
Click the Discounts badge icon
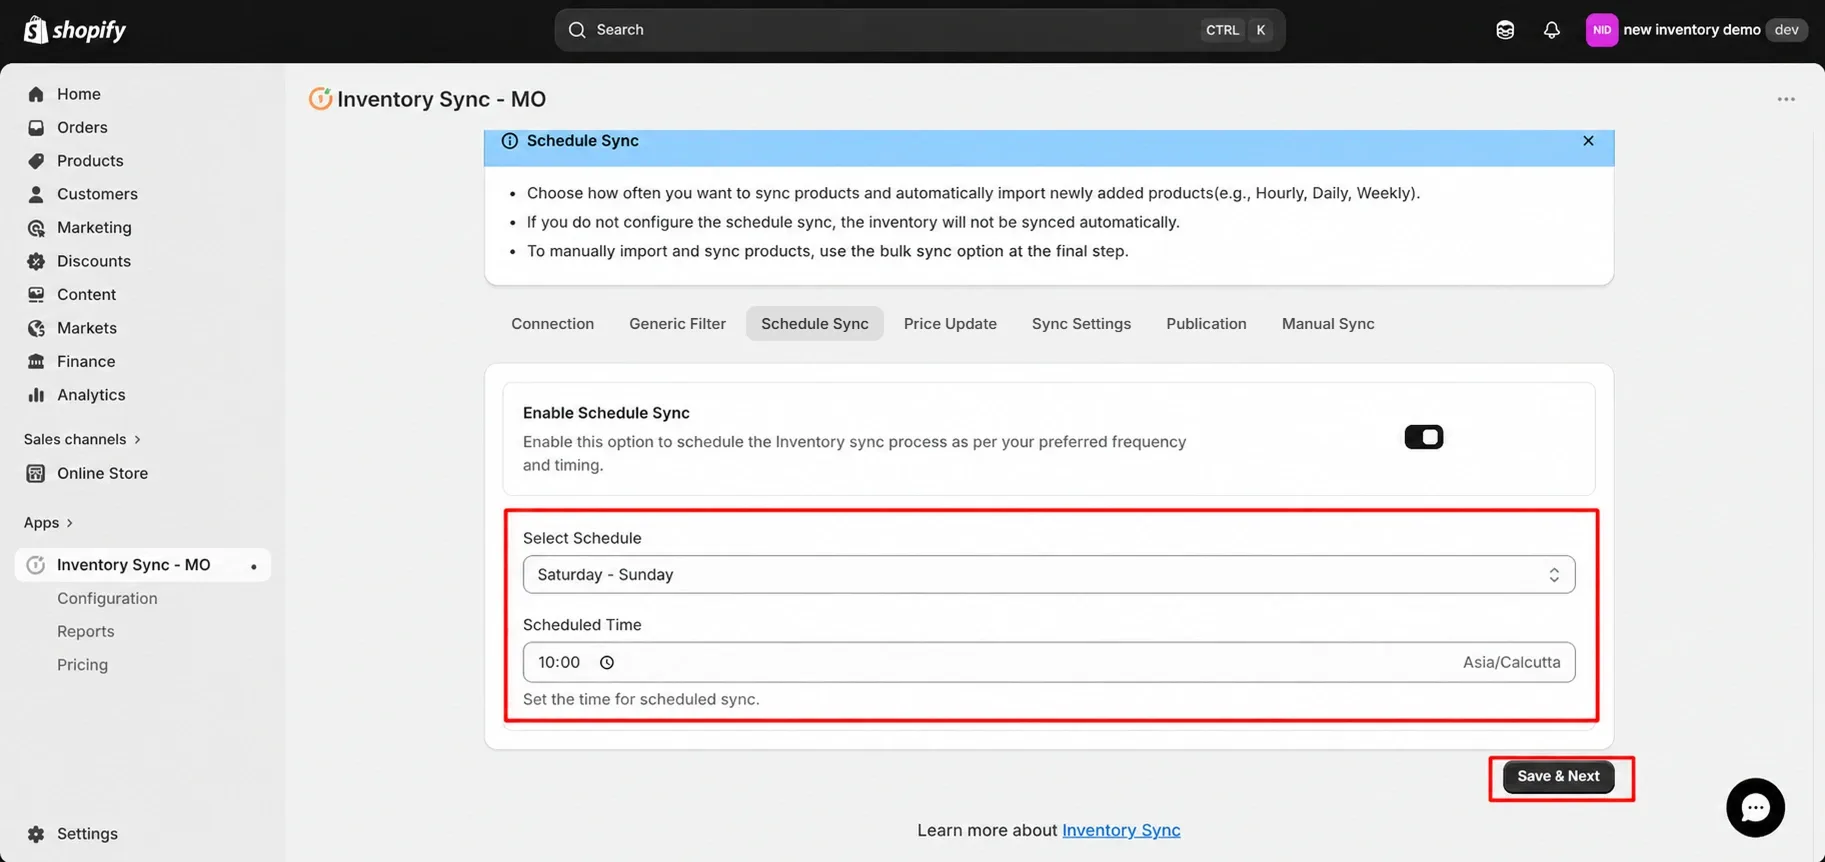pos(36,261)
